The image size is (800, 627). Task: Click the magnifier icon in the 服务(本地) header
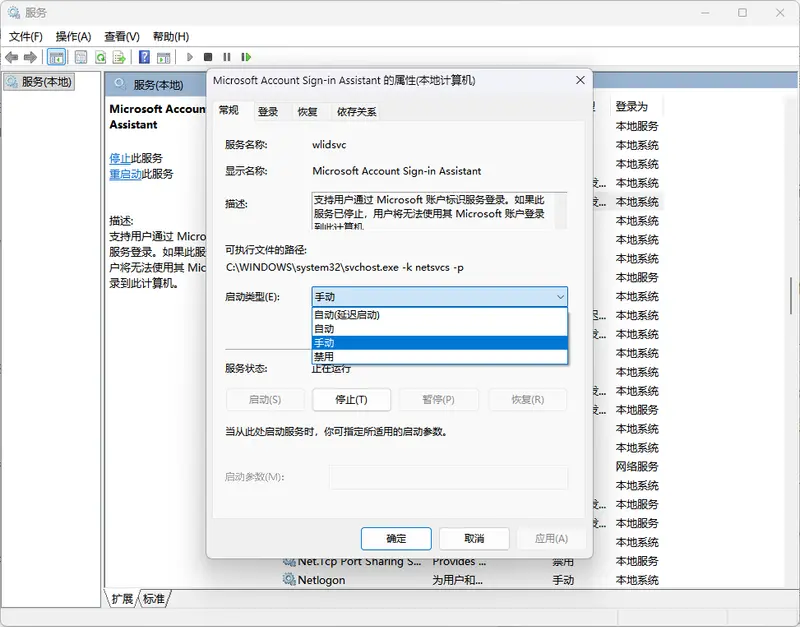[120, 84]
